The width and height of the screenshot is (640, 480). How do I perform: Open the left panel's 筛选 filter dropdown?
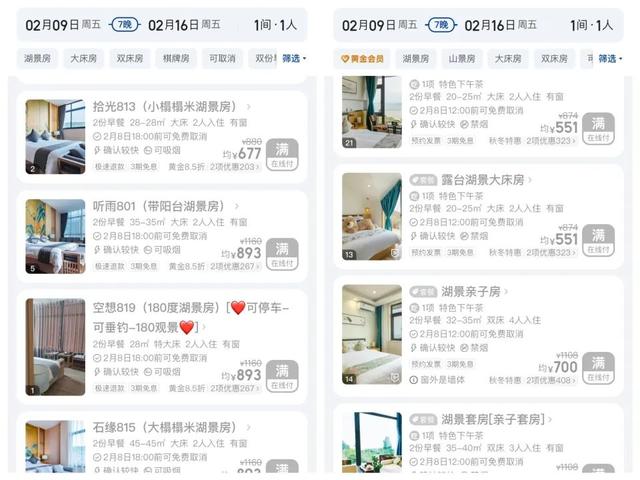coord(294,58)
